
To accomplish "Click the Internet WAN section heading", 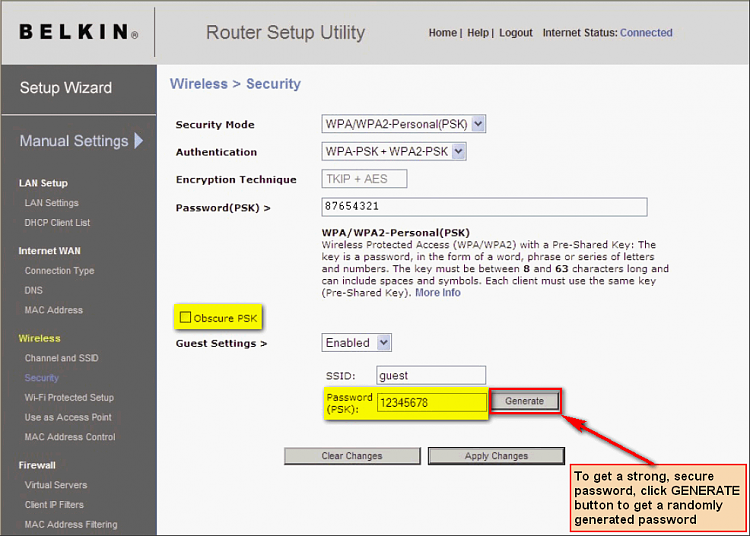I will coord(49,251).
